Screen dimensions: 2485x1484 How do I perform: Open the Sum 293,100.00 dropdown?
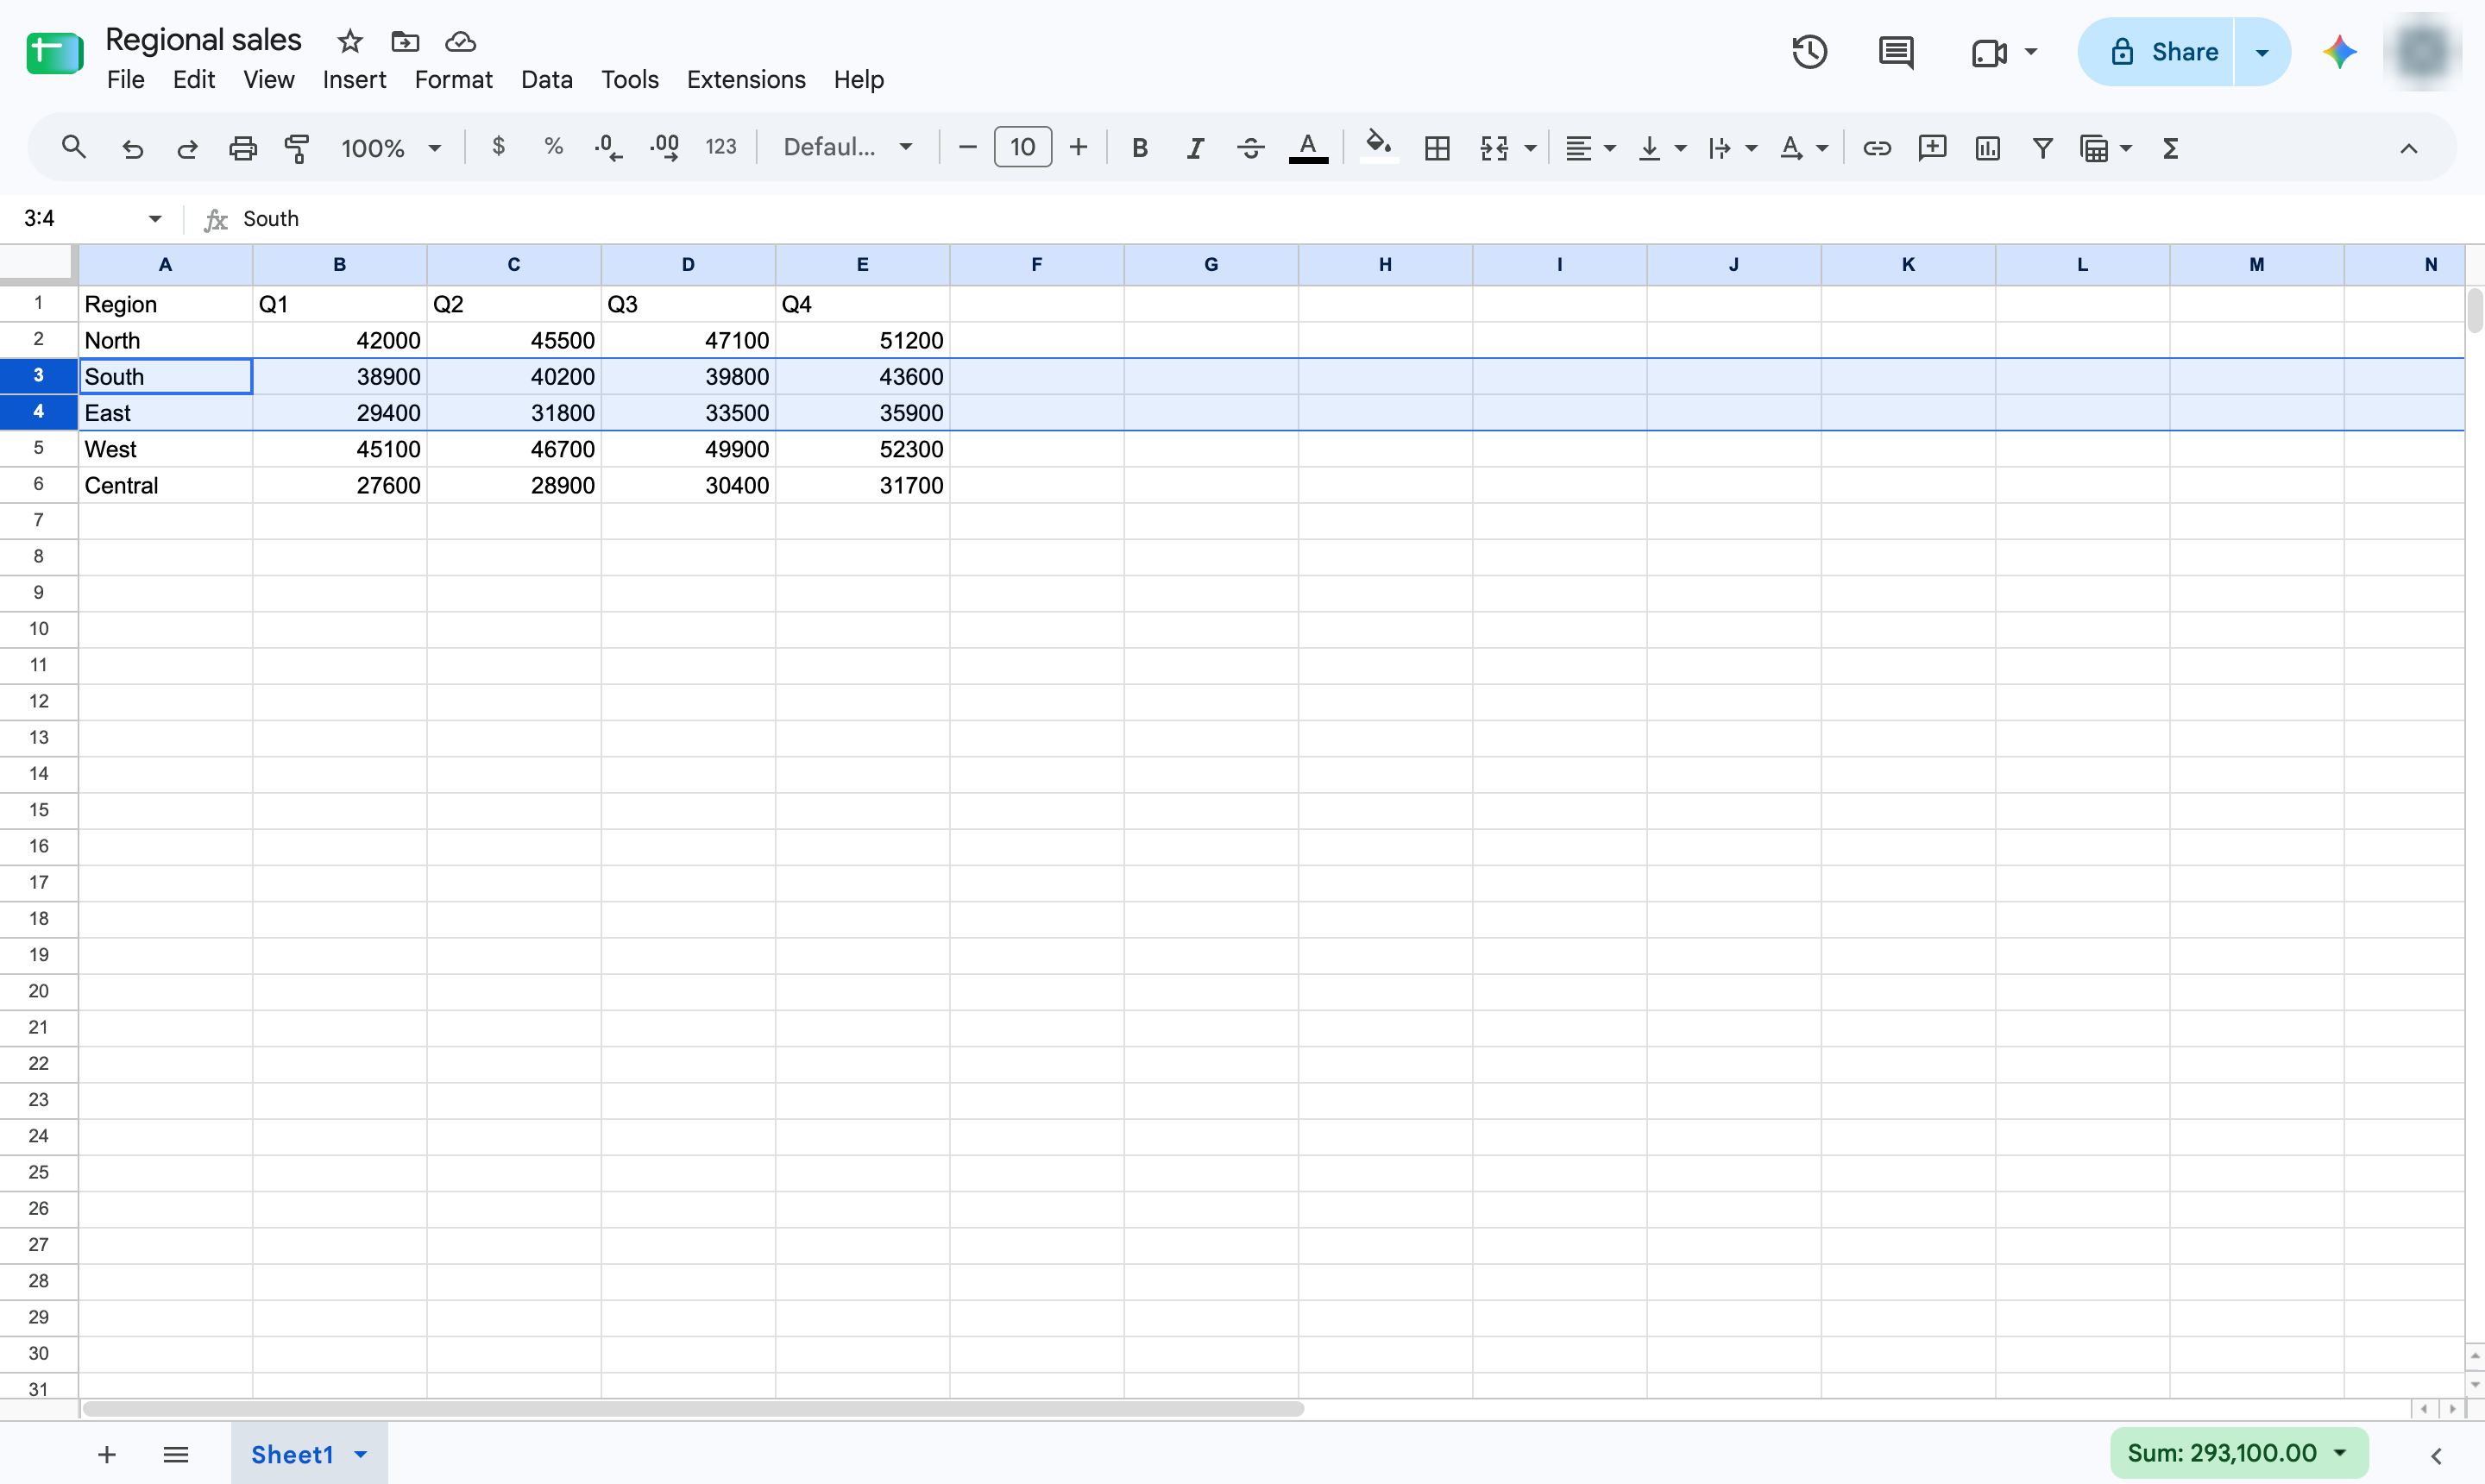click(2238, 1452)
